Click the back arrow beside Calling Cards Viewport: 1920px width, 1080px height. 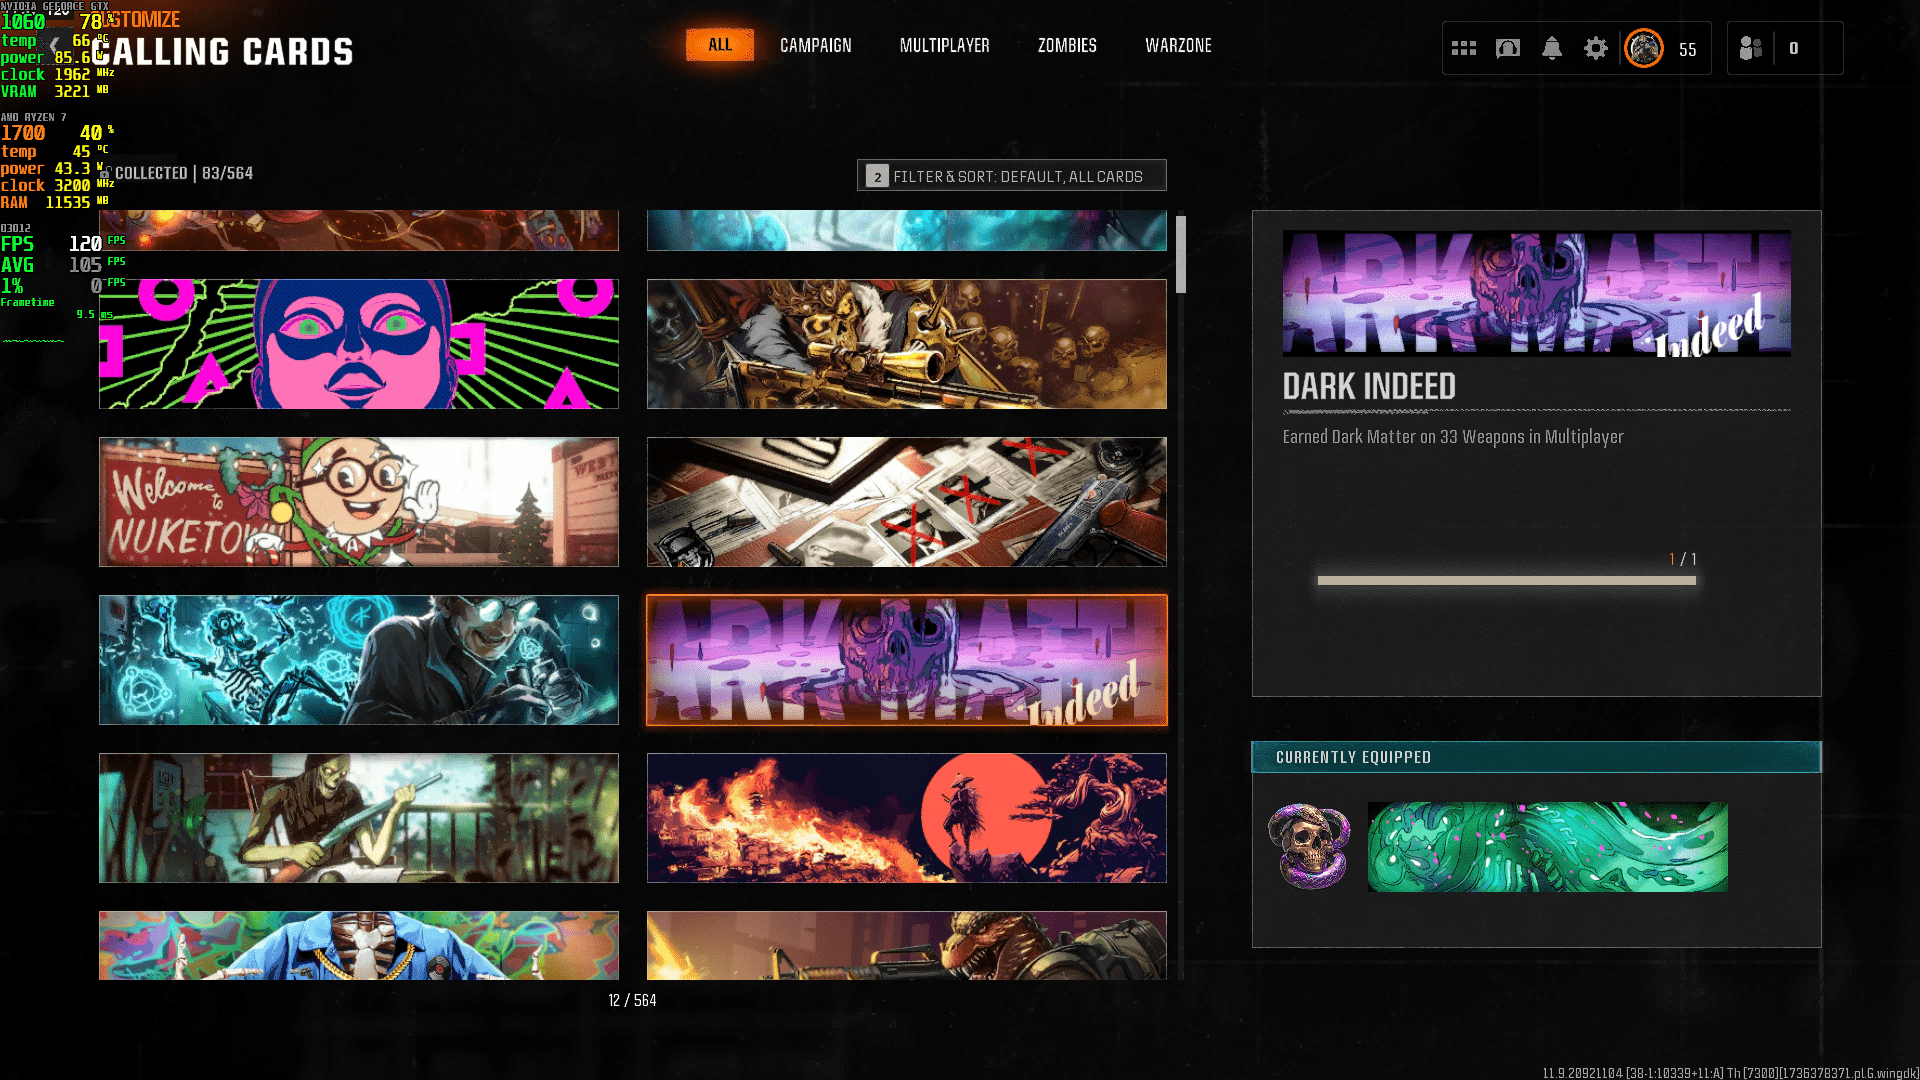[x=56, y=45]
